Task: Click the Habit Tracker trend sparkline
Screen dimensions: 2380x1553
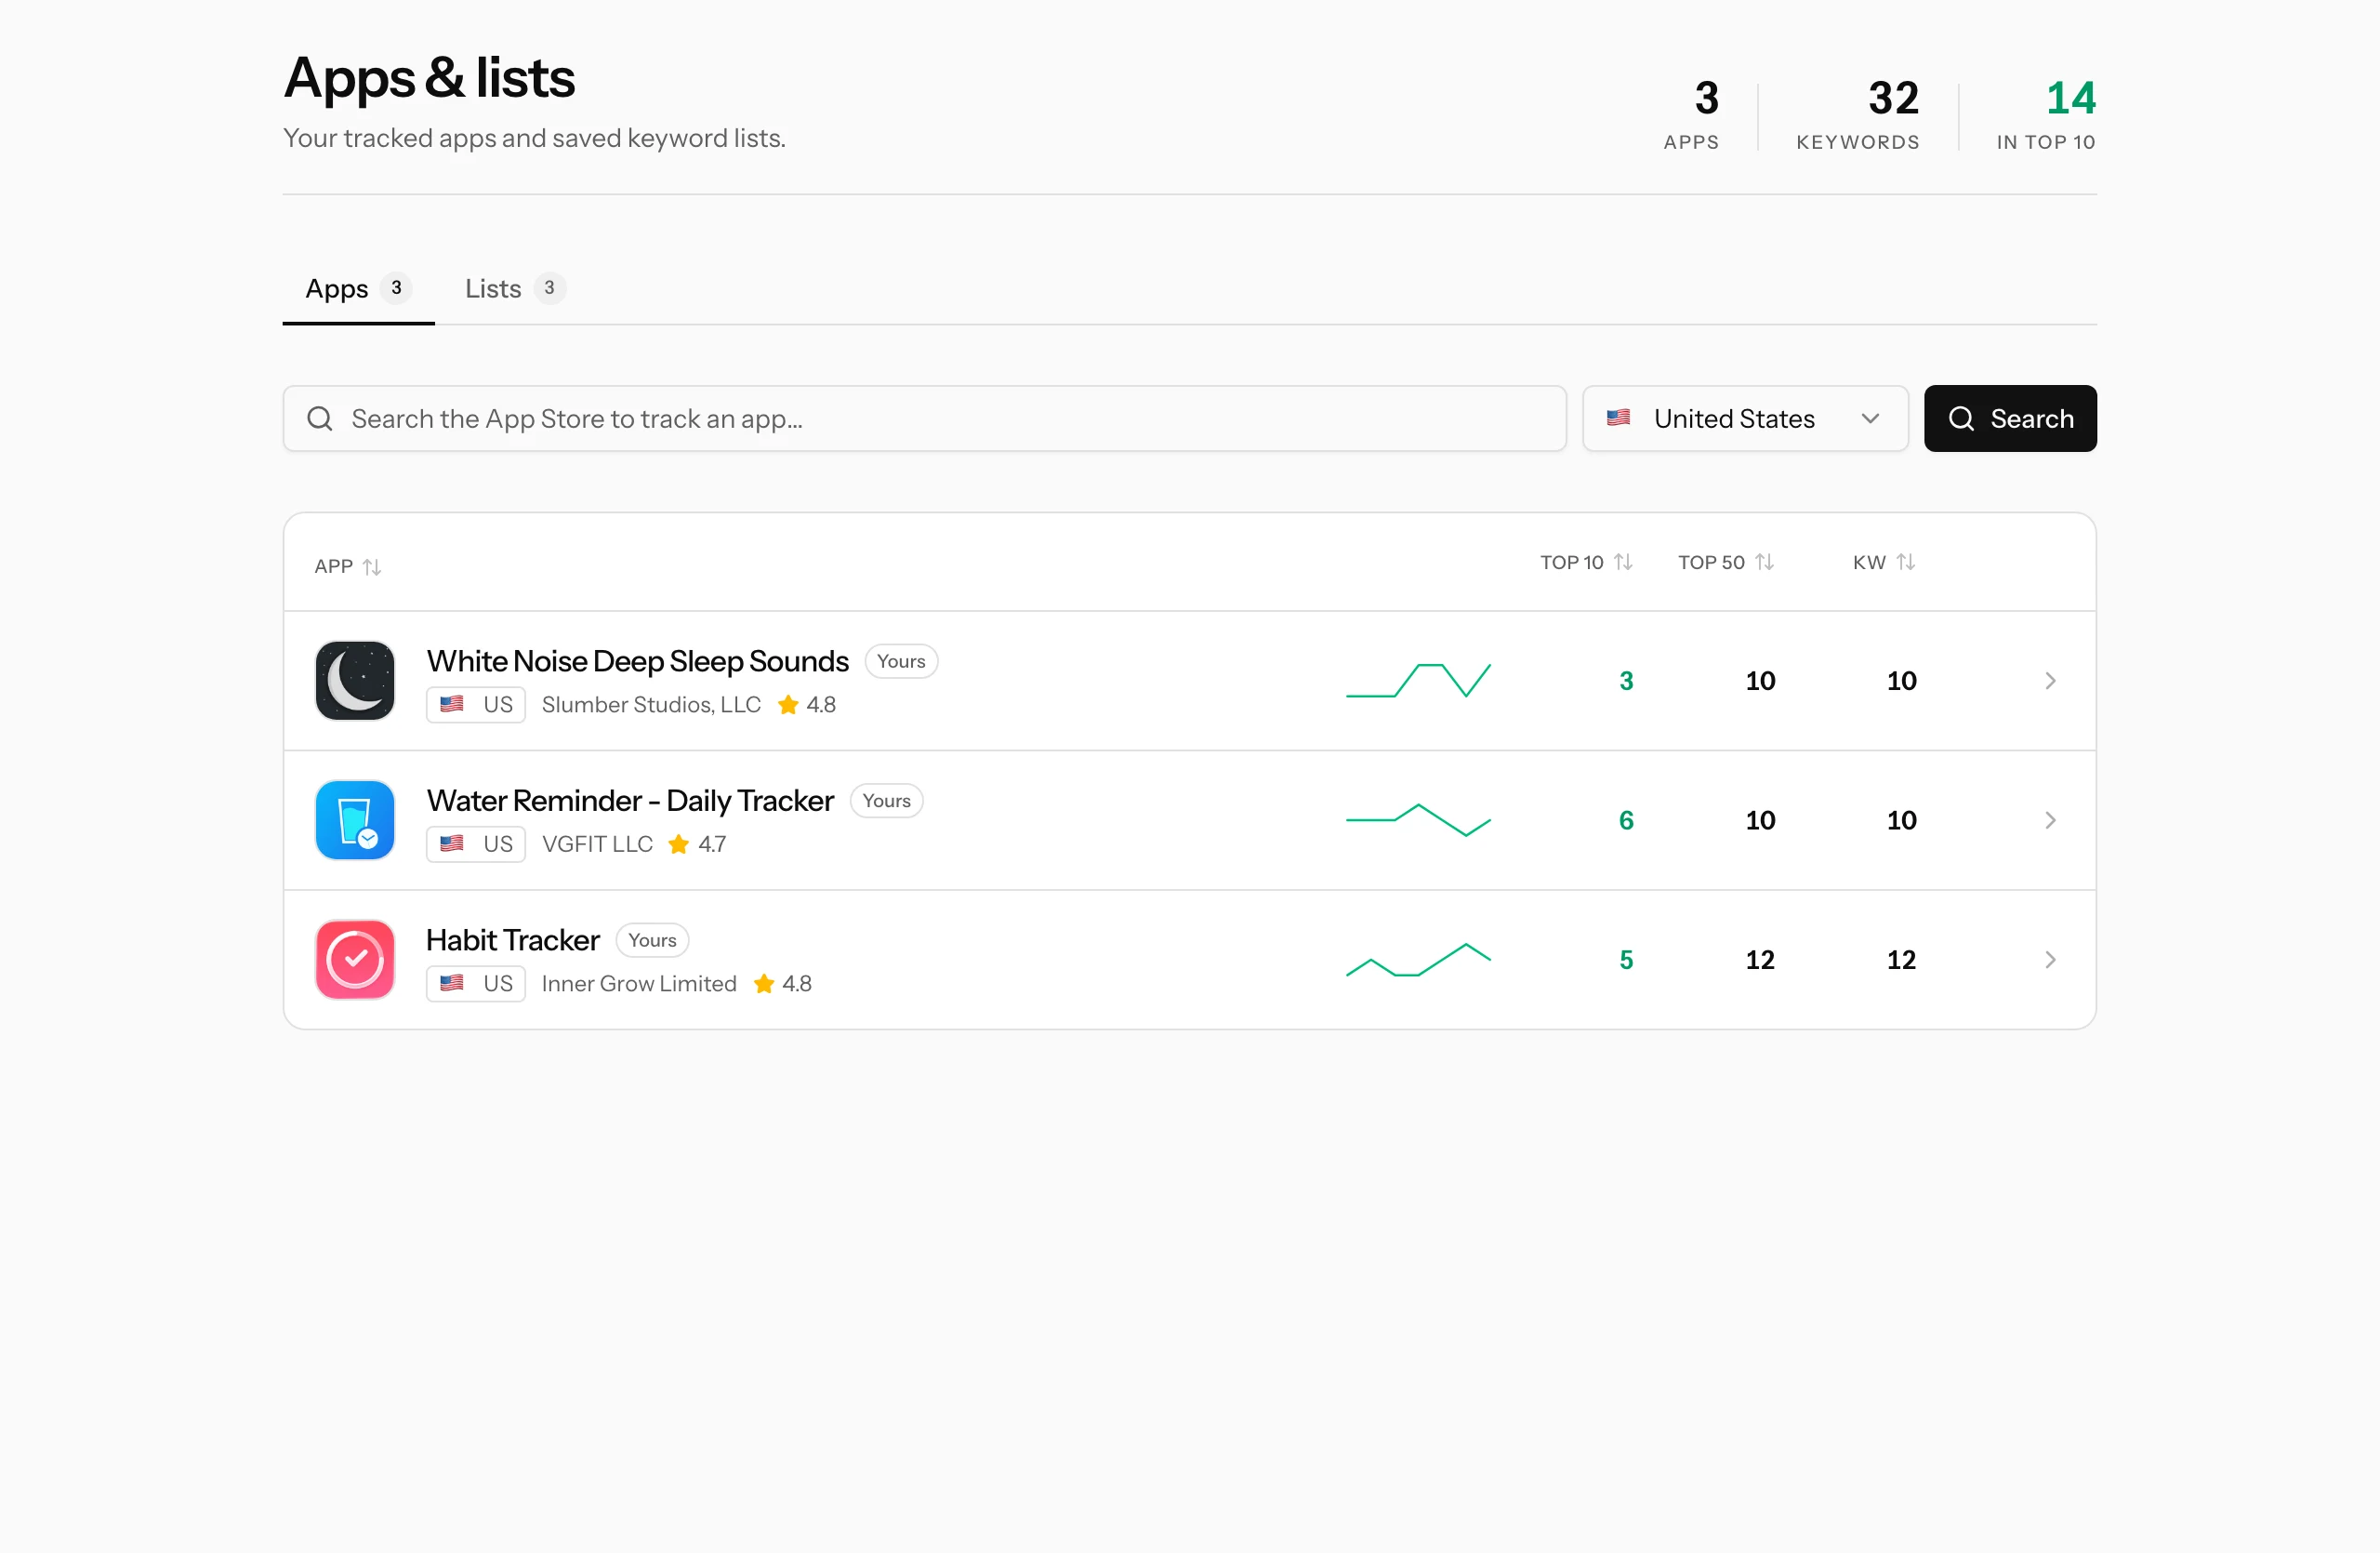Action: (1418, 960)
